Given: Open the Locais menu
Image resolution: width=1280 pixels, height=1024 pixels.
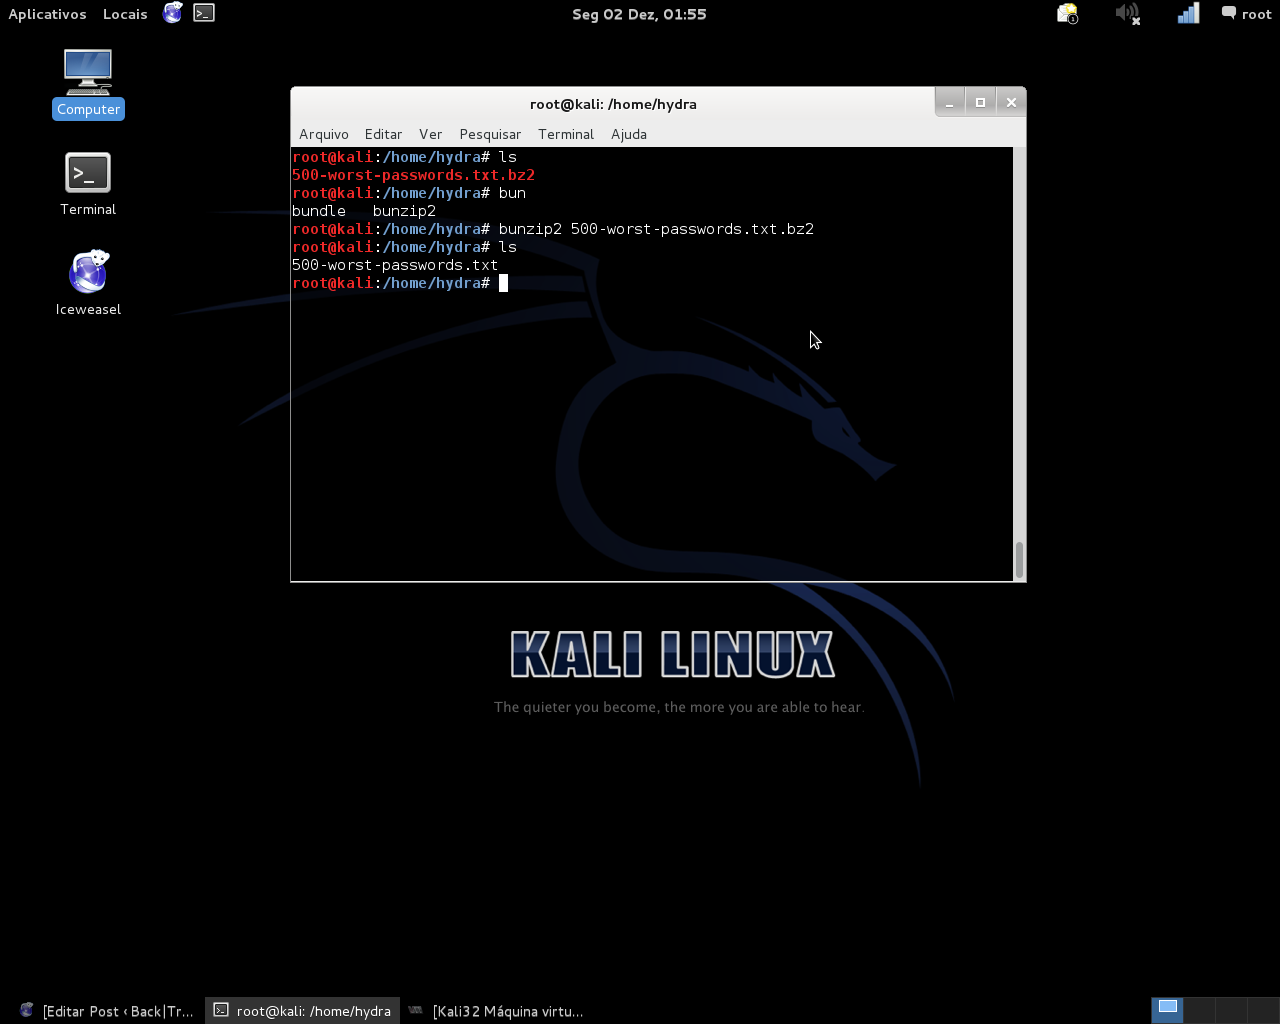Looking at the screenshot, I should pos(125,14).
